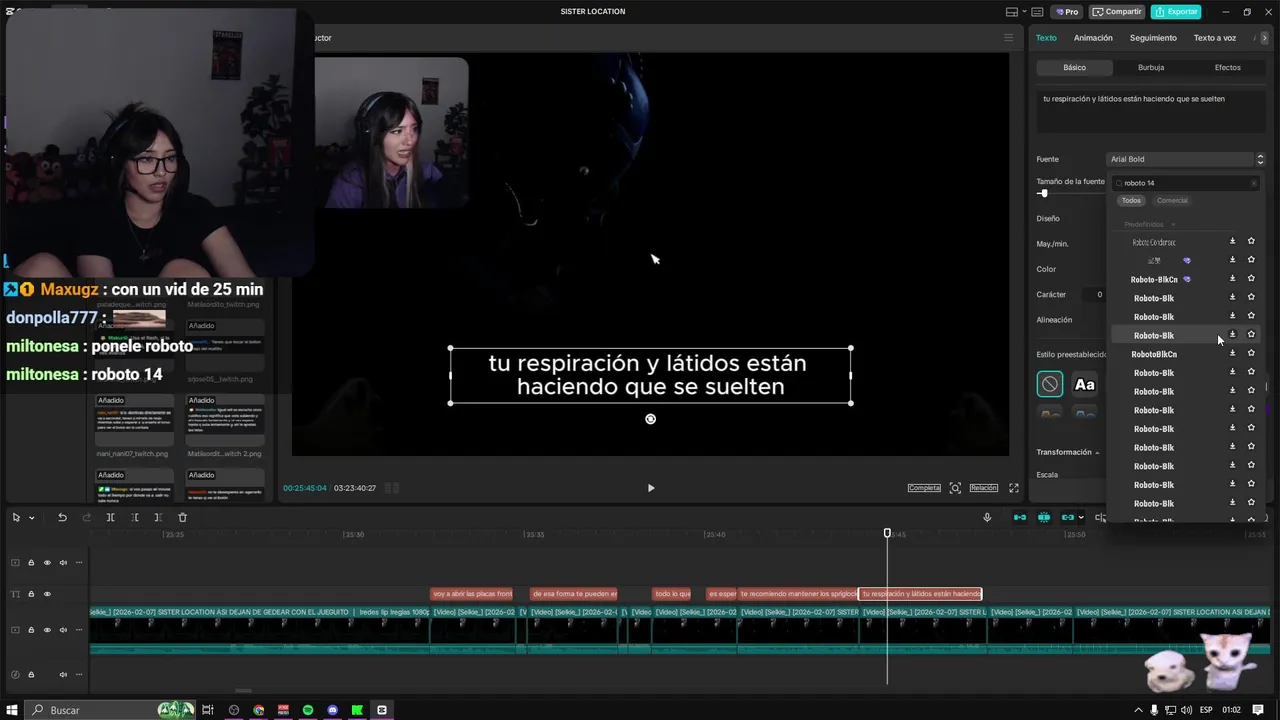
Task: Apply the Aa preset text style
Action: 1084,384
